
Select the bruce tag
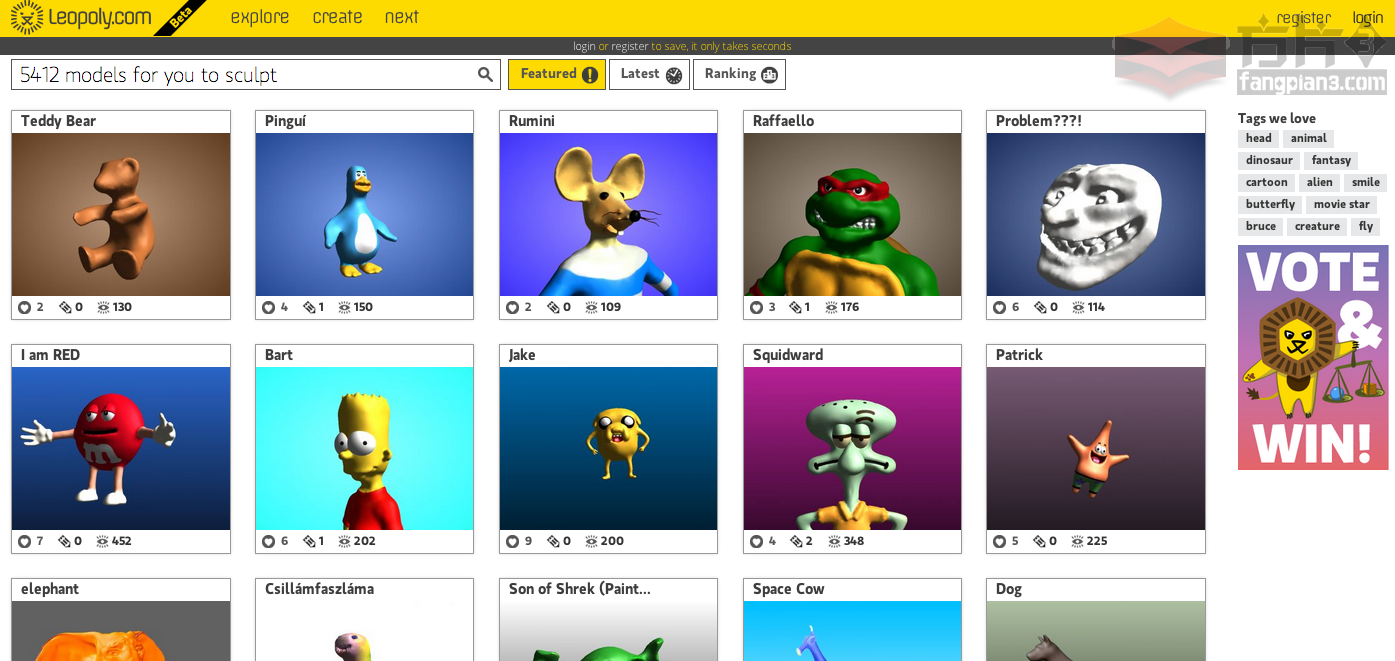point(1260,227)
